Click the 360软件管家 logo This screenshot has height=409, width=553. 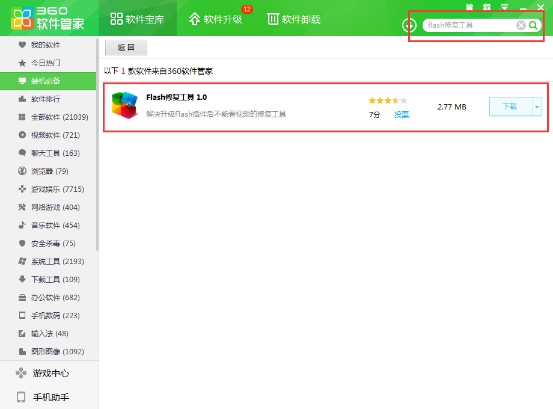48,18
